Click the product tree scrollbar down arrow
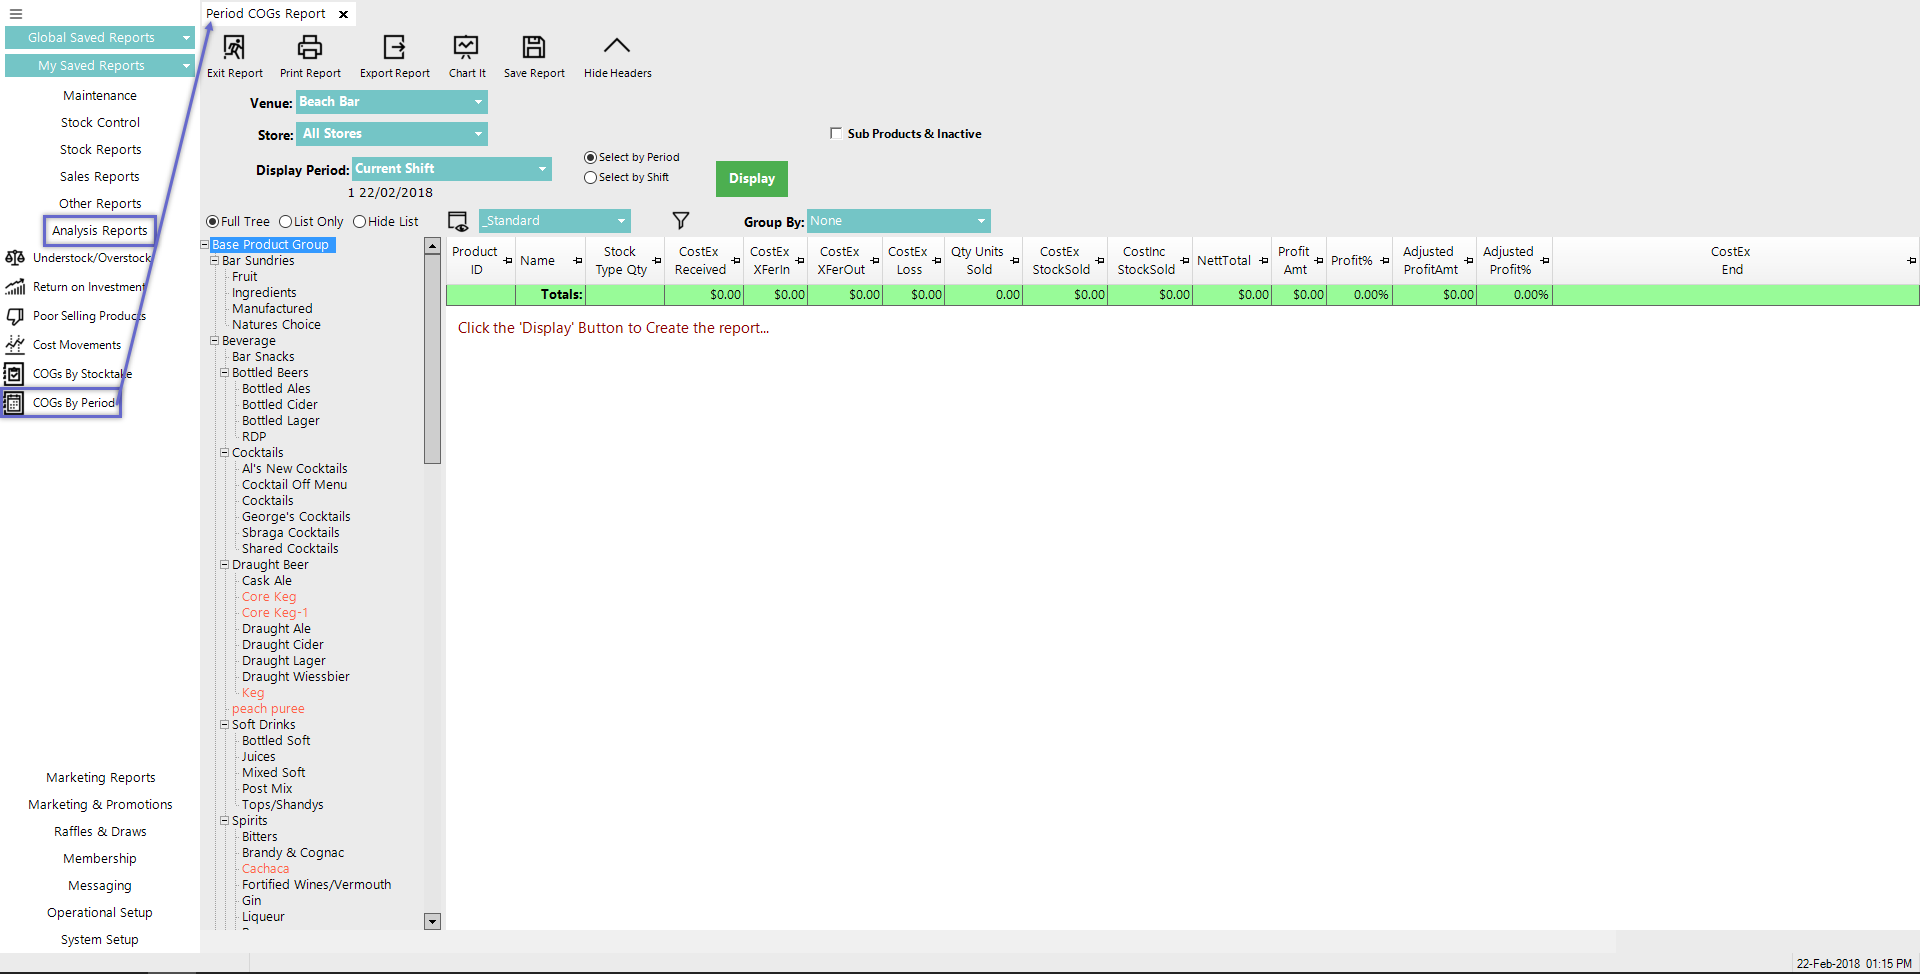1920x974 pixels. point(433,921)
